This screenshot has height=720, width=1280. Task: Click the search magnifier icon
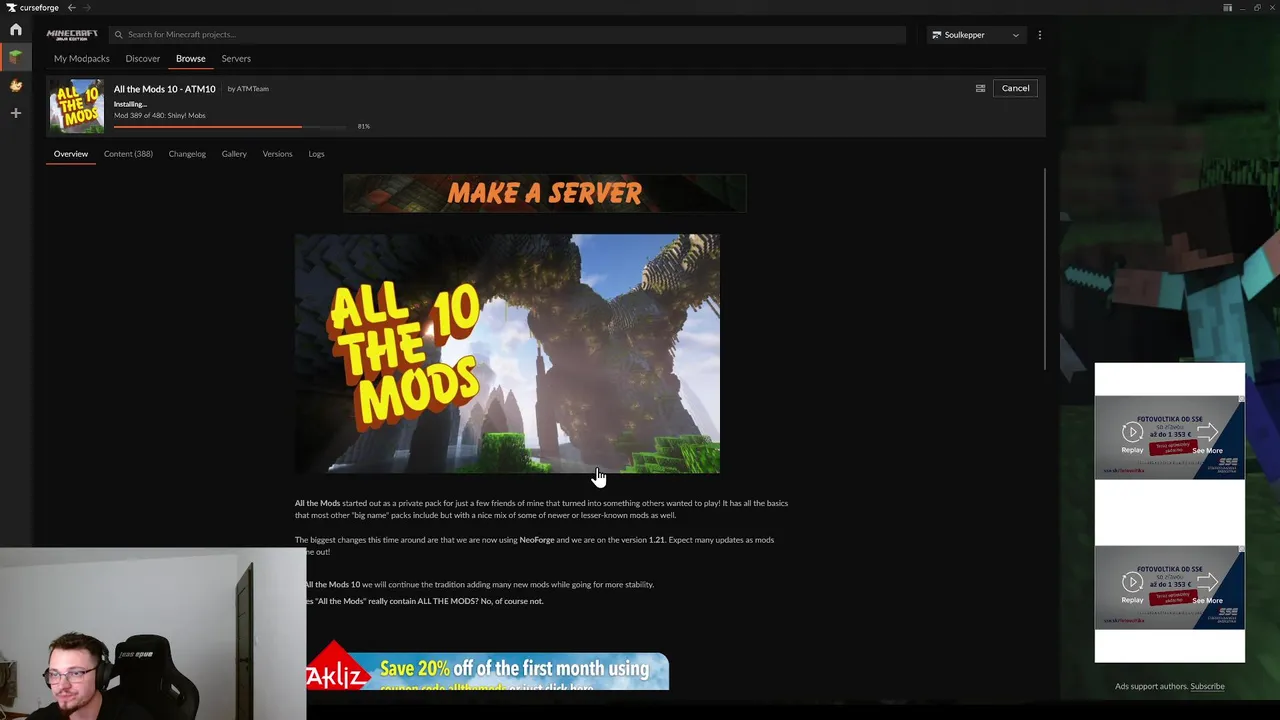pos(118,34)
